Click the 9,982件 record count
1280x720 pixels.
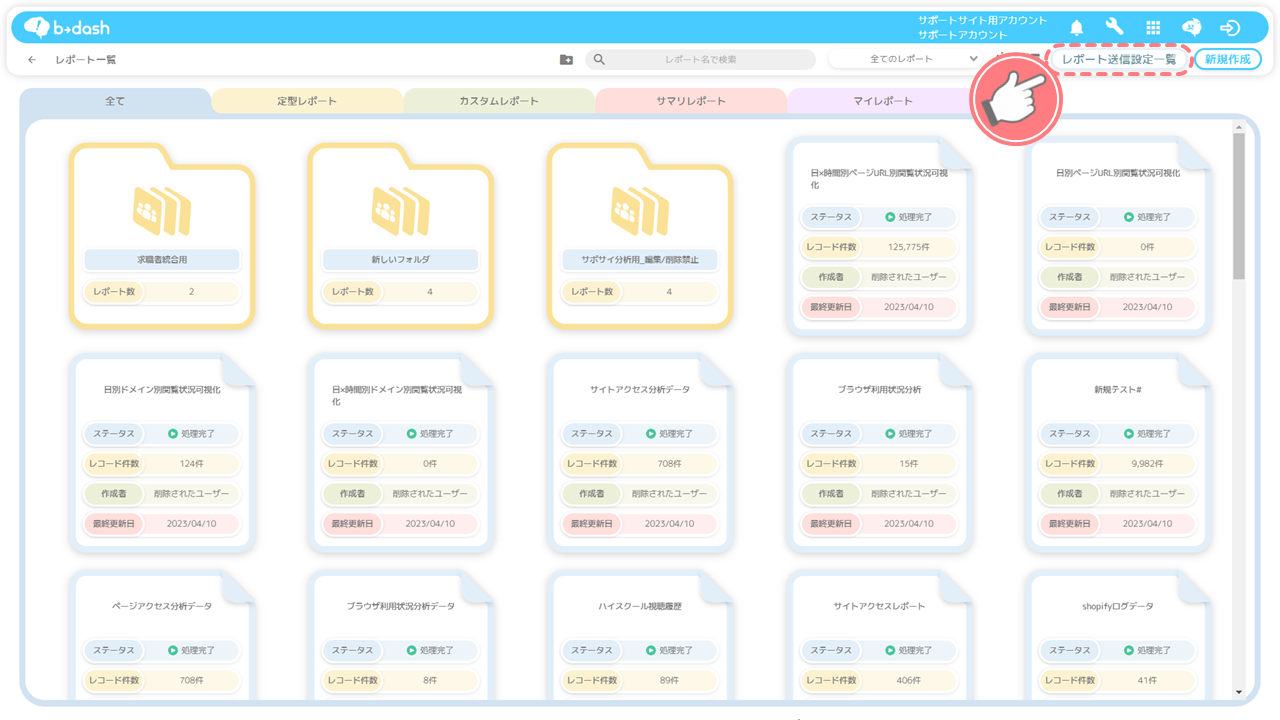click(1147, 464)
